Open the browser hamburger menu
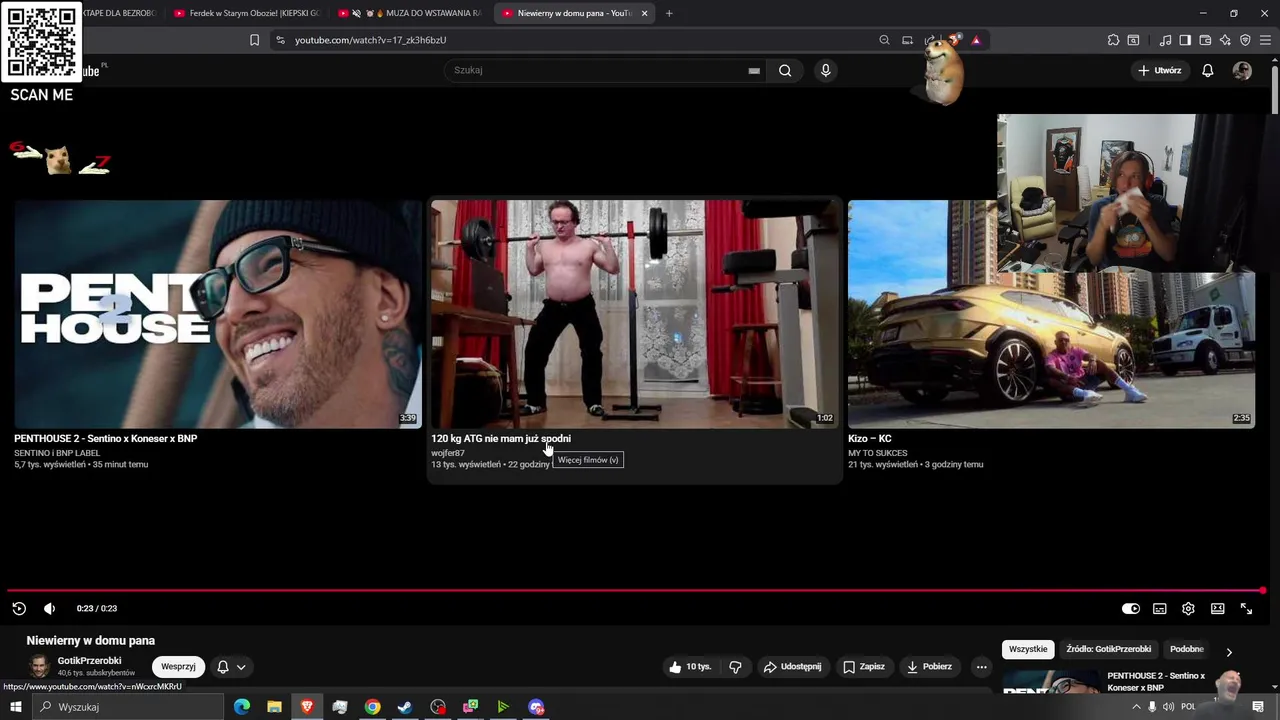This screenshot has width=1280, height=720. pyautogui.click(x=1266, y=40)
